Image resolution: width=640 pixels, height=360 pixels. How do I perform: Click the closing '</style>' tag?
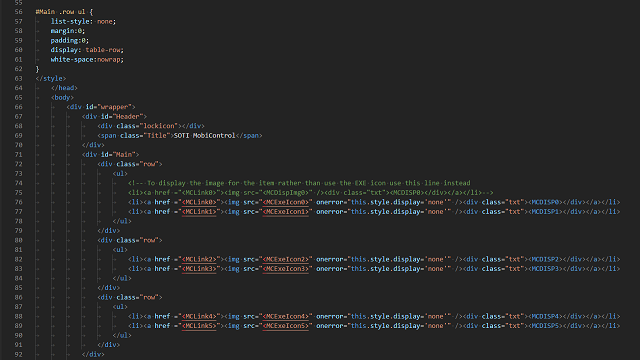point(51,78)
